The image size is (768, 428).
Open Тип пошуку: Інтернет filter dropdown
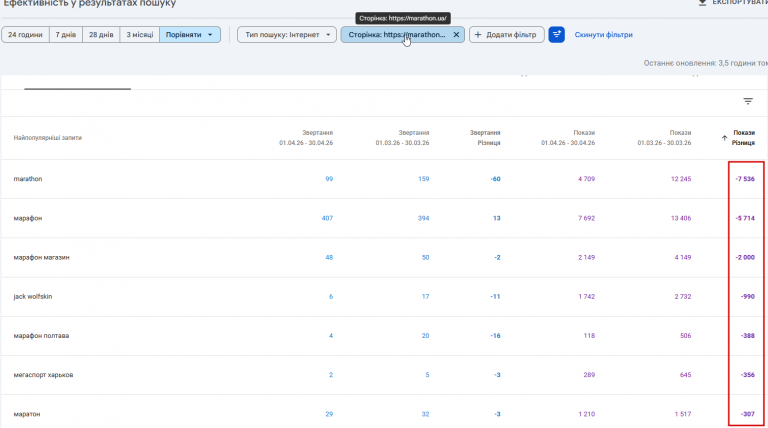[x=287, y=35]
